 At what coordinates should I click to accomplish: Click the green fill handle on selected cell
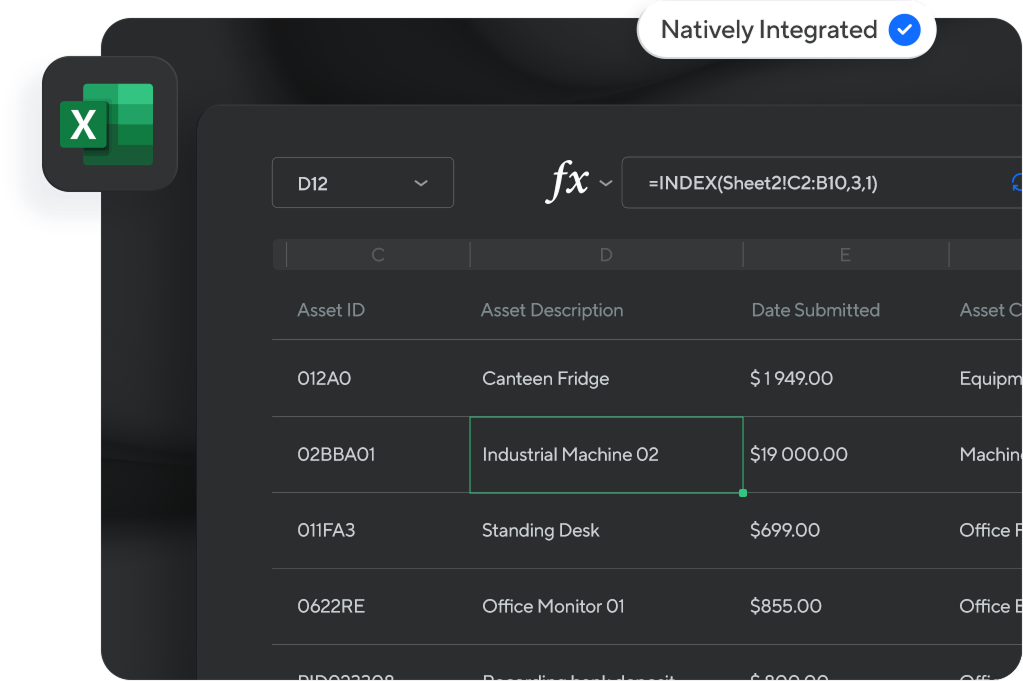pyautogui.click(x=742, y=493)
